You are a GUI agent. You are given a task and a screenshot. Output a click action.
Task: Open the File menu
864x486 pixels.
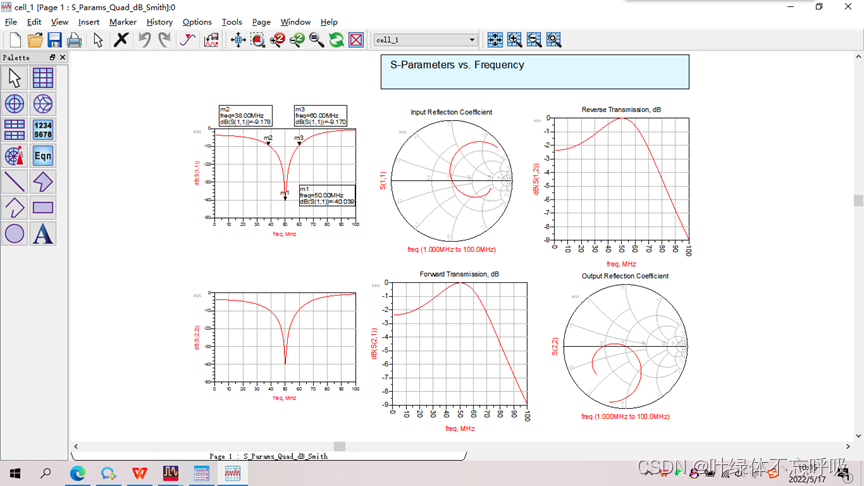11,22
